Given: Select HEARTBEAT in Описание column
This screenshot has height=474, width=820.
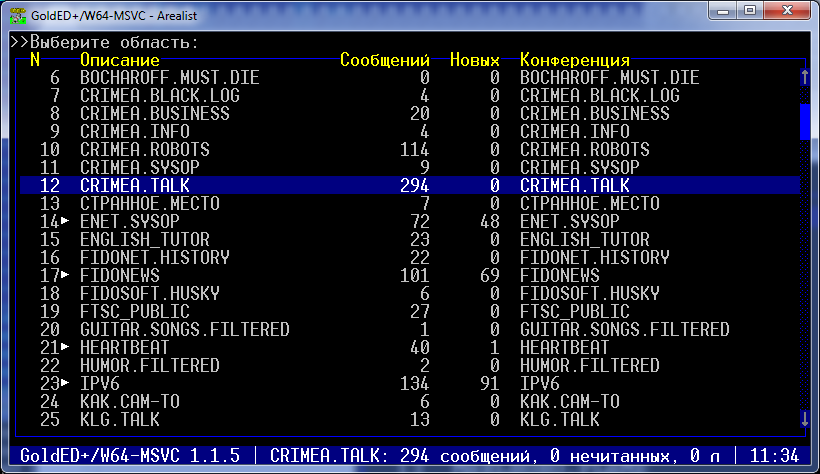Looking at the screenshot, I should (125, 347).
